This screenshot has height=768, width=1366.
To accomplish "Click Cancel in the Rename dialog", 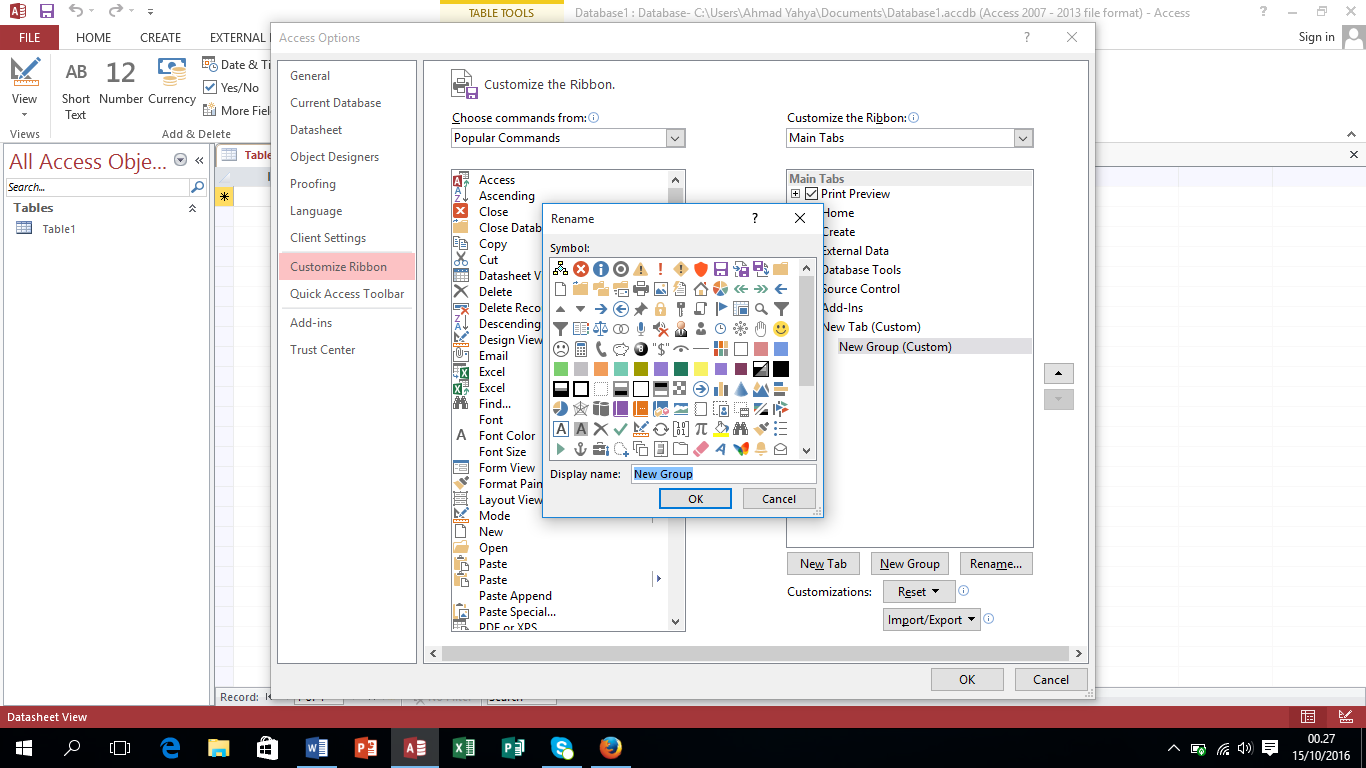I will tap(778, 498).
